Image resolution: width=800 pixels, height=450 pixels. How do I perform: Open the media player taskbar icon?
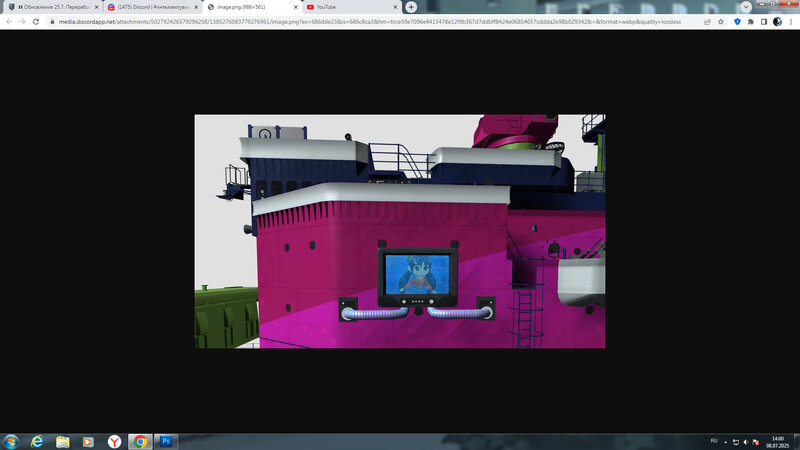point(88,441)
